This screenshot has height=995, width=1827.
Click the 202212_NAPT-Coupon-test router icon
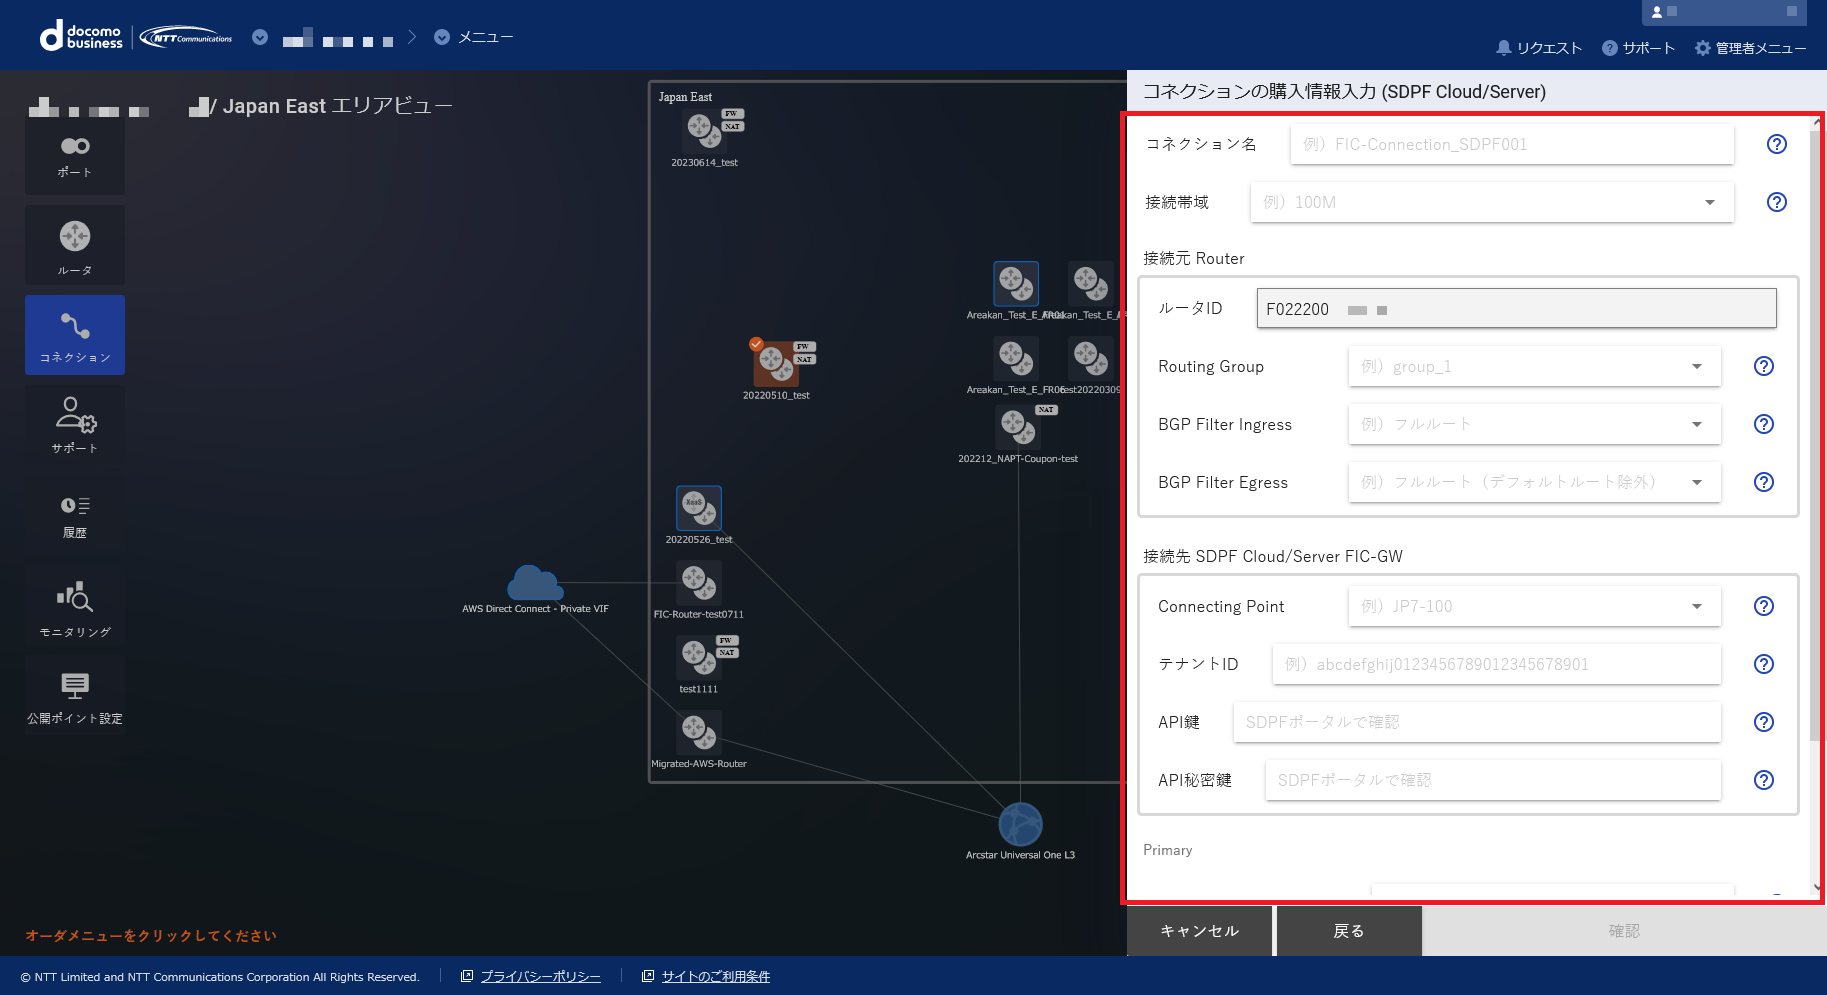click(1018, 427)
